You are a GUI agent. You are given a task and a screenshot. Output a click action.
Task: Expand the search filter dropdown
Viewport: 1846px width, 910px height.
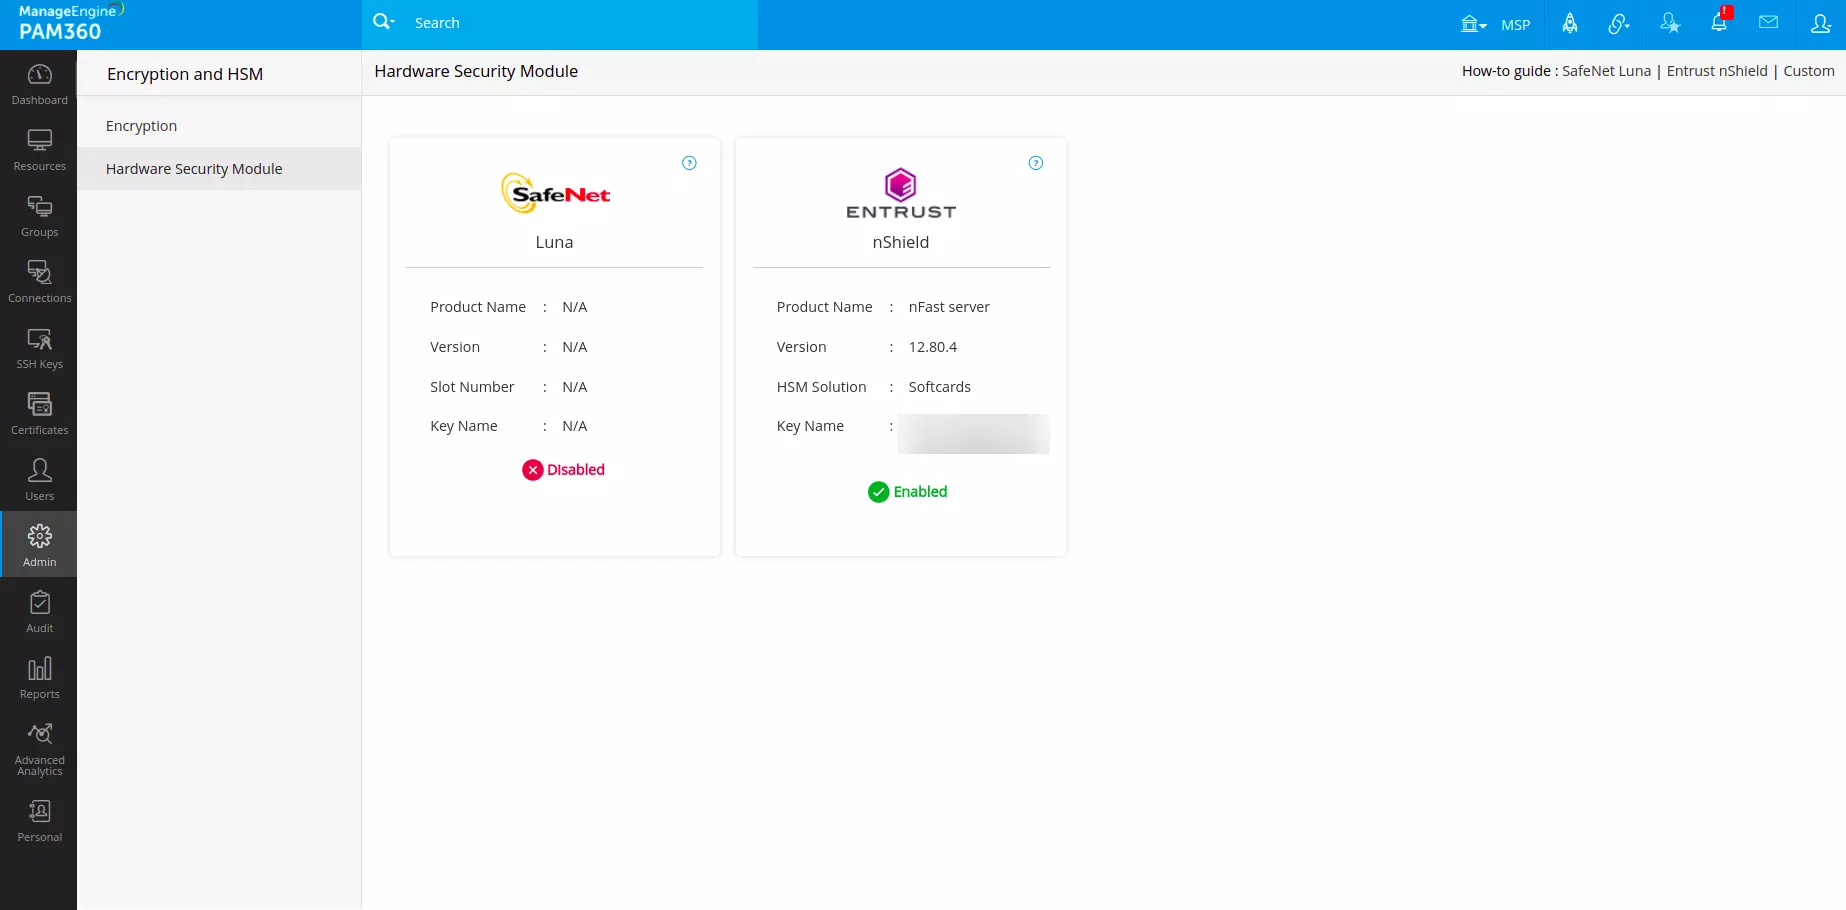384,22
